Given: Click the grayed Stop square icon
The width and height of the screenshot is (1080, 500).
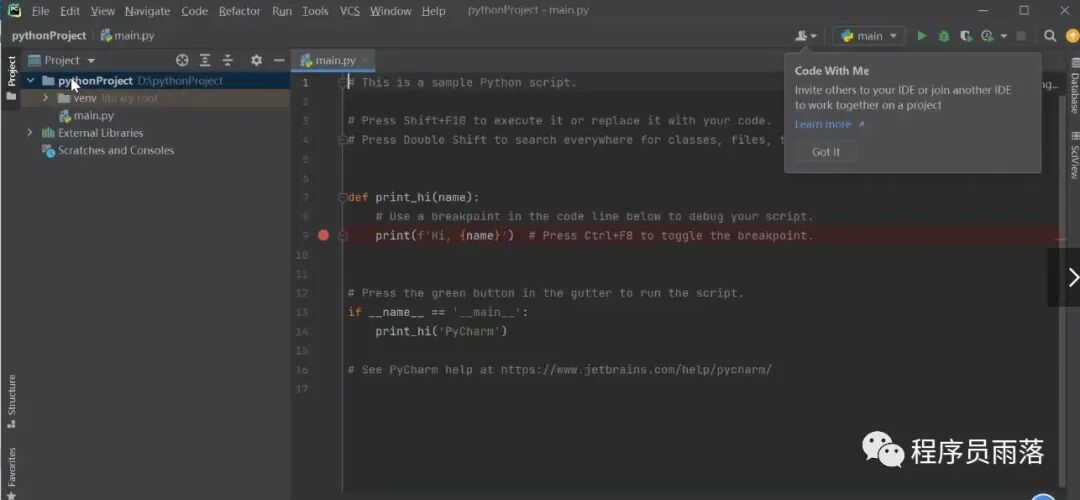Looking at the screenshot, I should click(1021, 36).
